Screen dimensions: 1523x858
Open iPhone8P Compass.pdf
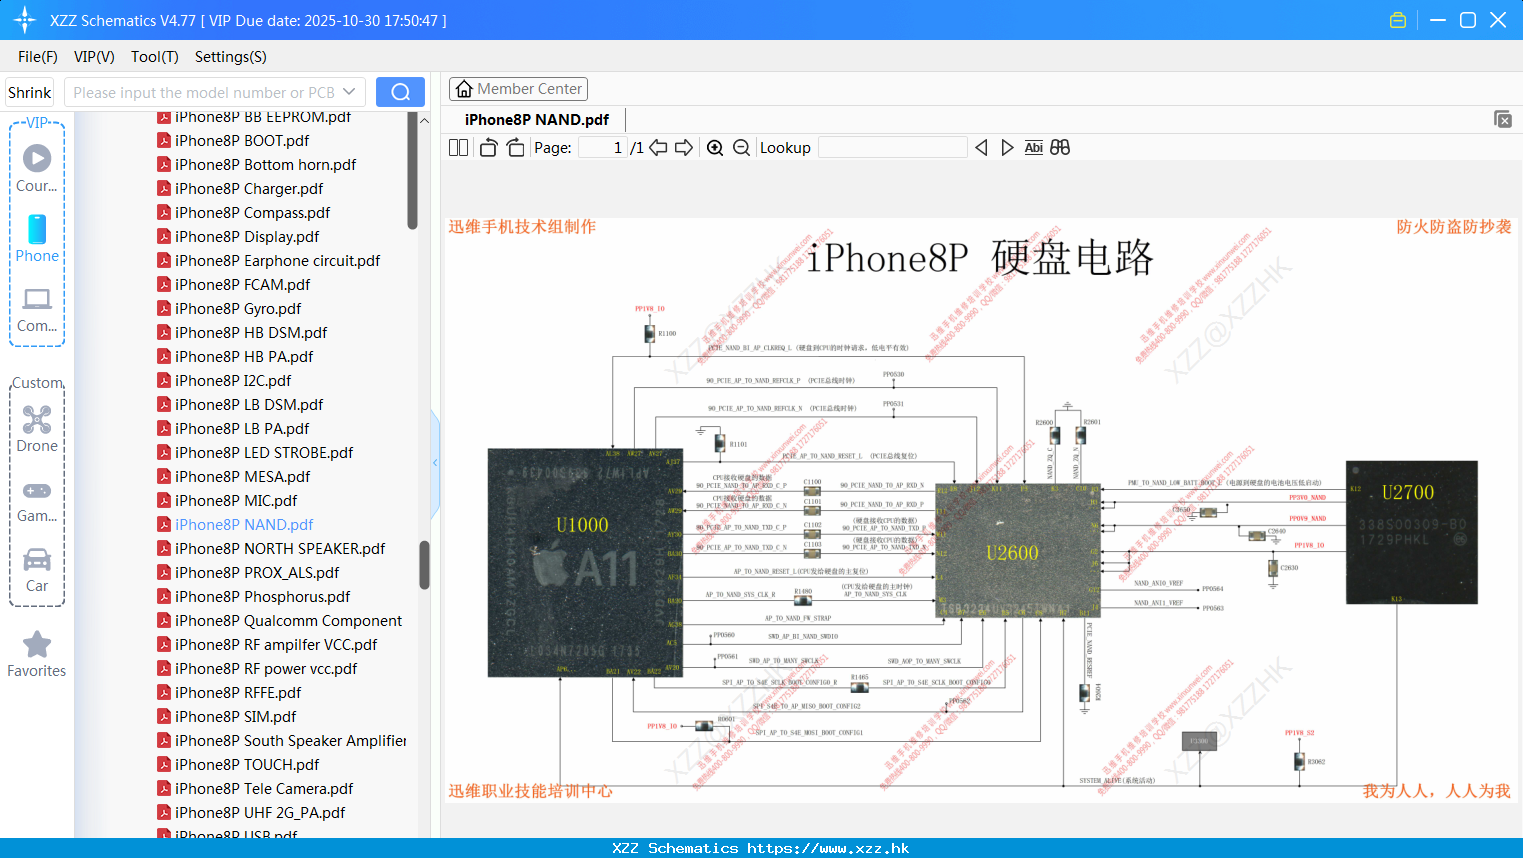252,213
